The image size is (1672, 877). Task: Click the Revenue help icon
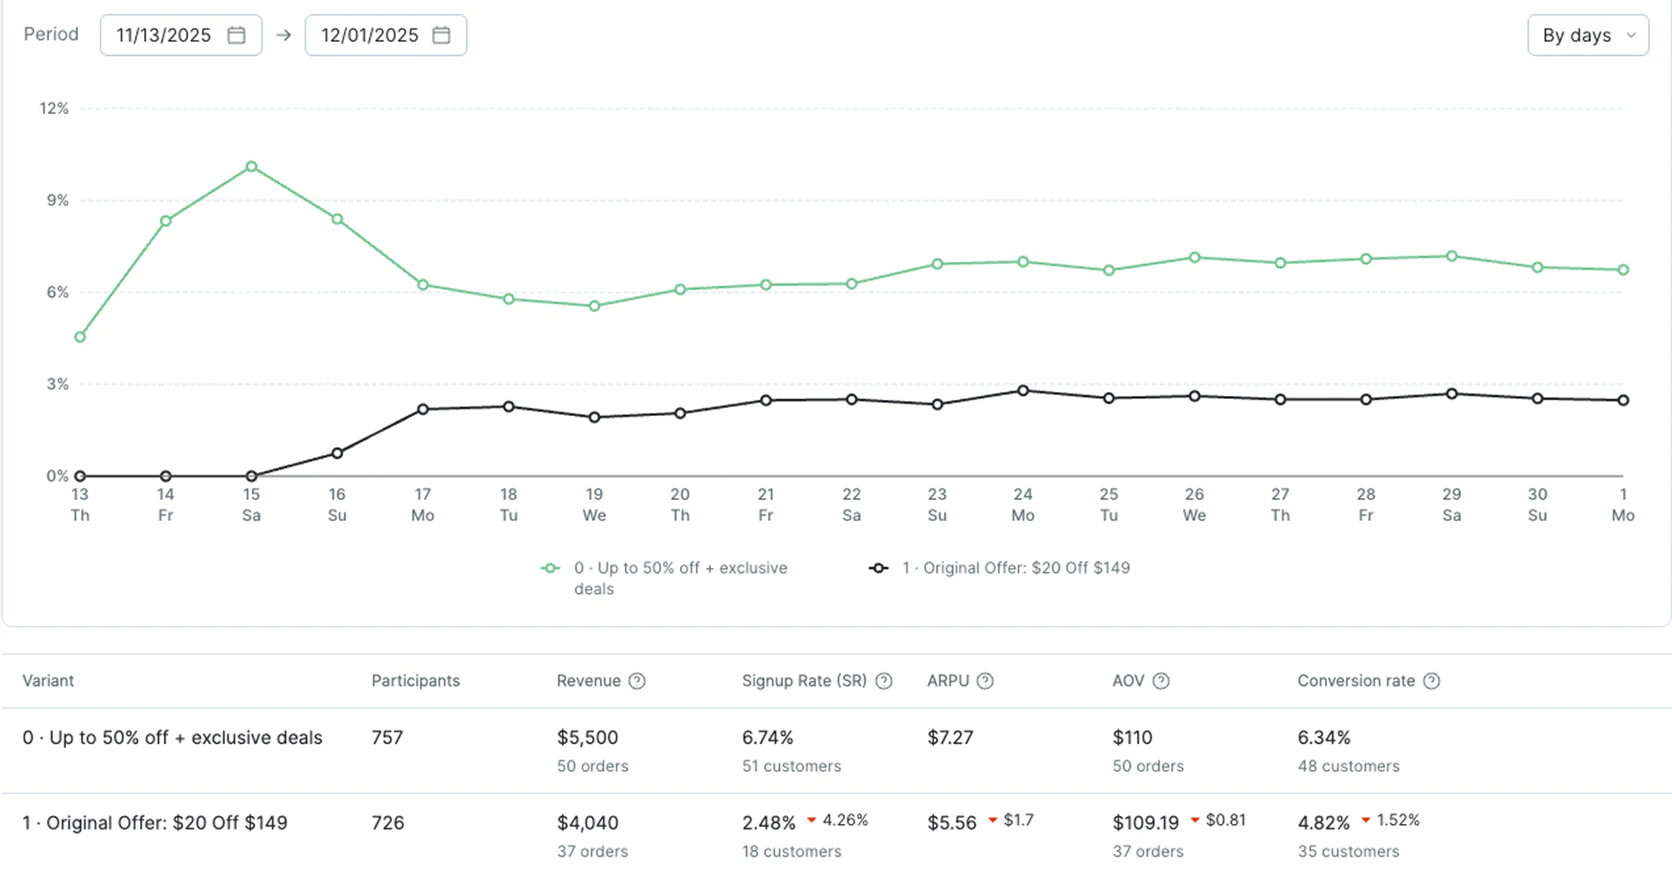point(637,681)
